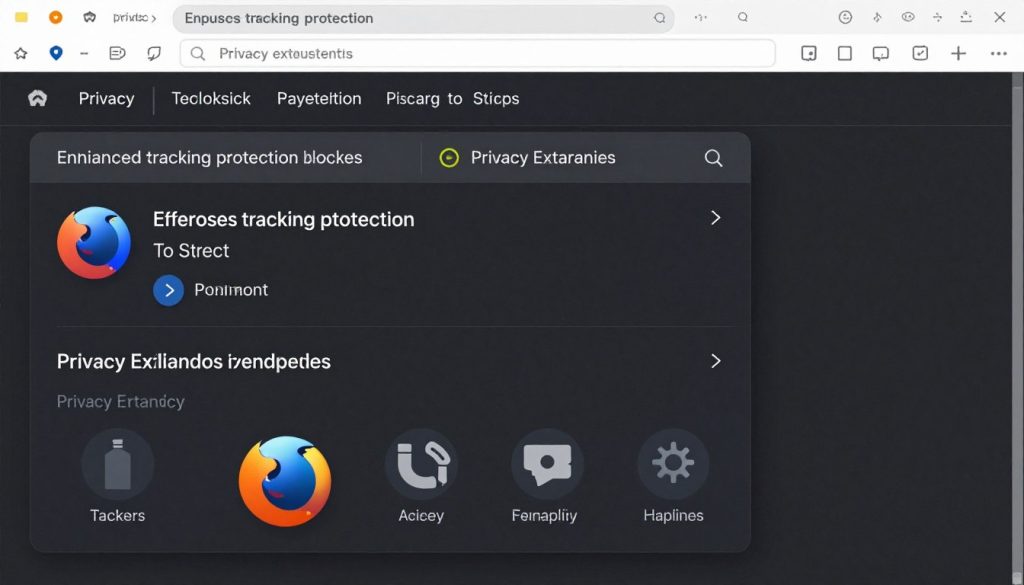1024x585 pixels.
Task: Open the privtso dropdown near address bar
Action: click(130, 17)
